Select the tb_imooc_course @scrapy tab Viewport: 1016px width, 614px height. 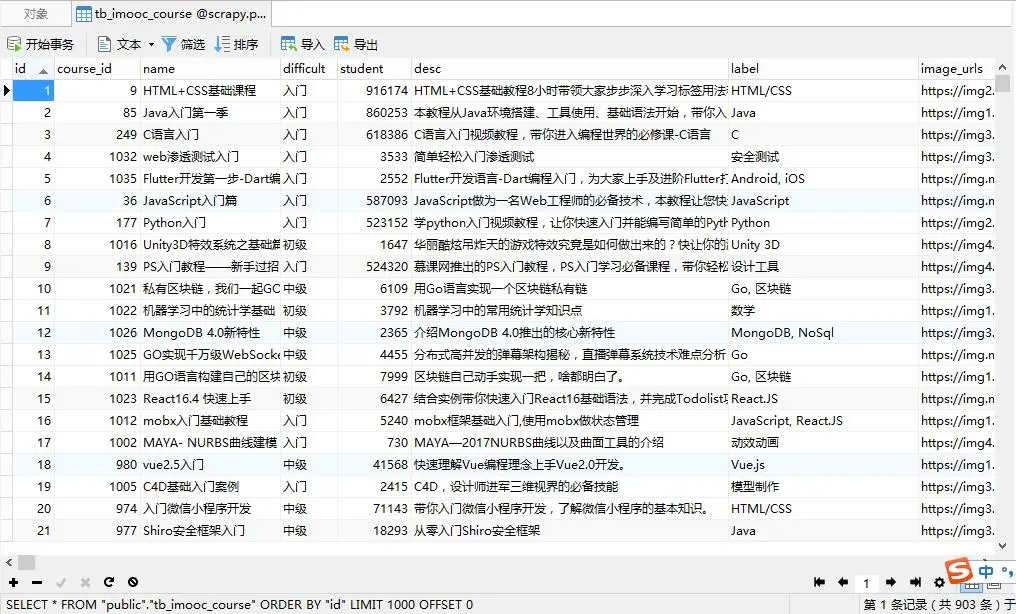171,14
